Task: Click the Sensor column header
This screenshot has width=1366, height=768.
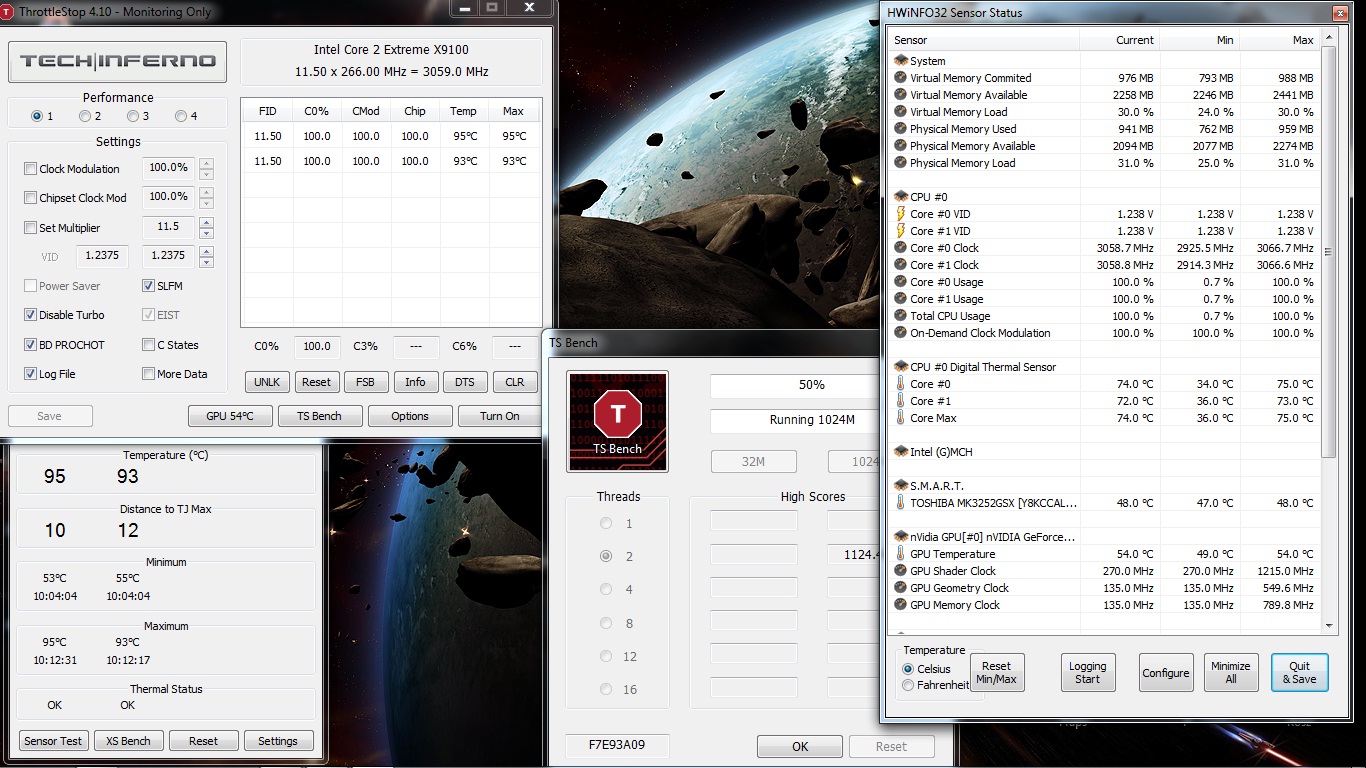Action: point(985,40)
